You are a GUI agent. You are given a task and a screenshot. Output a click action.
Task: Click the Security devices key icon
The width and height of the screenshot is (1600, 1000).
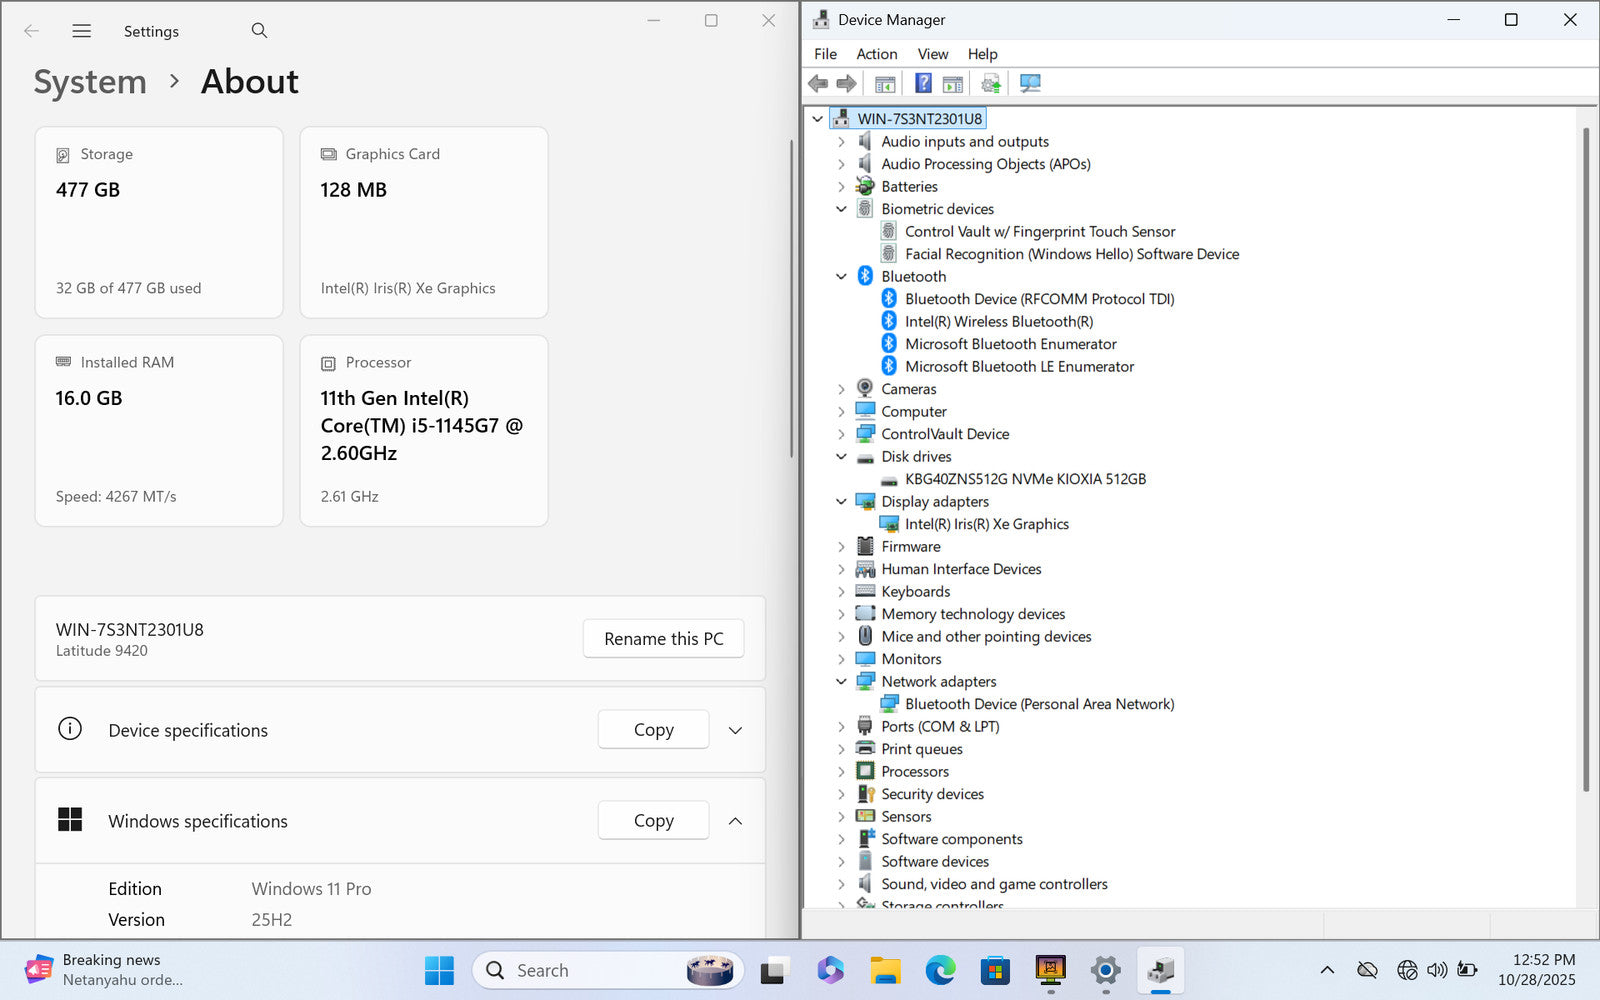[865, 794]
